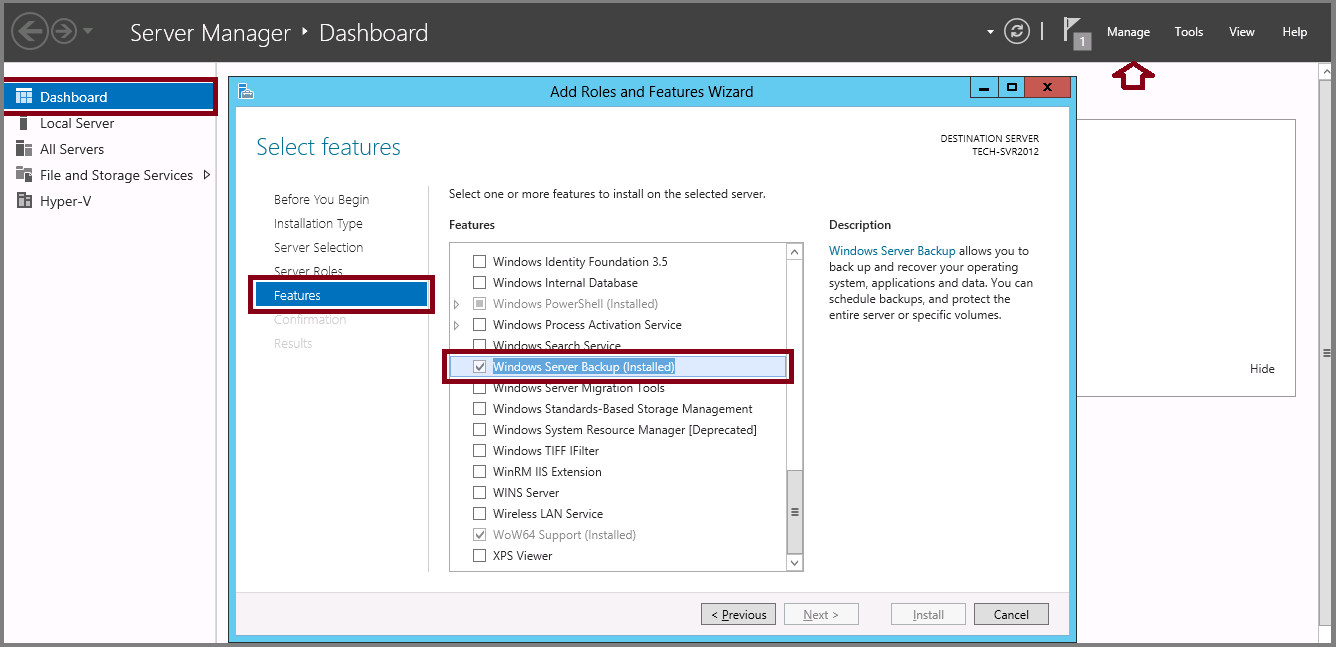Cancel the Add Roles and Features Wizard

1011,615
